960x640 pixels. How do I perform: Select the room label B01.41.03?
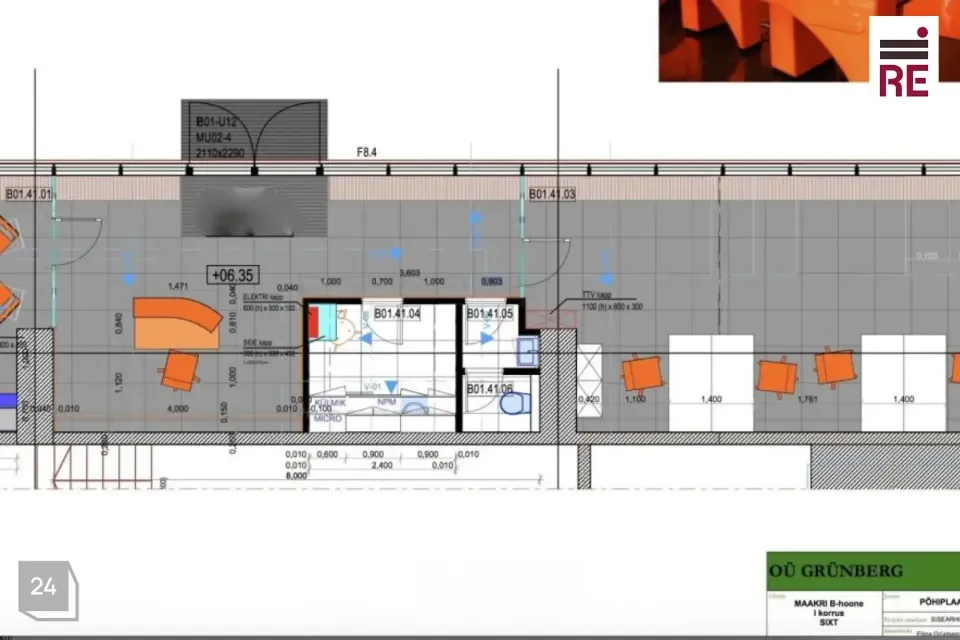tap(552, 194)
